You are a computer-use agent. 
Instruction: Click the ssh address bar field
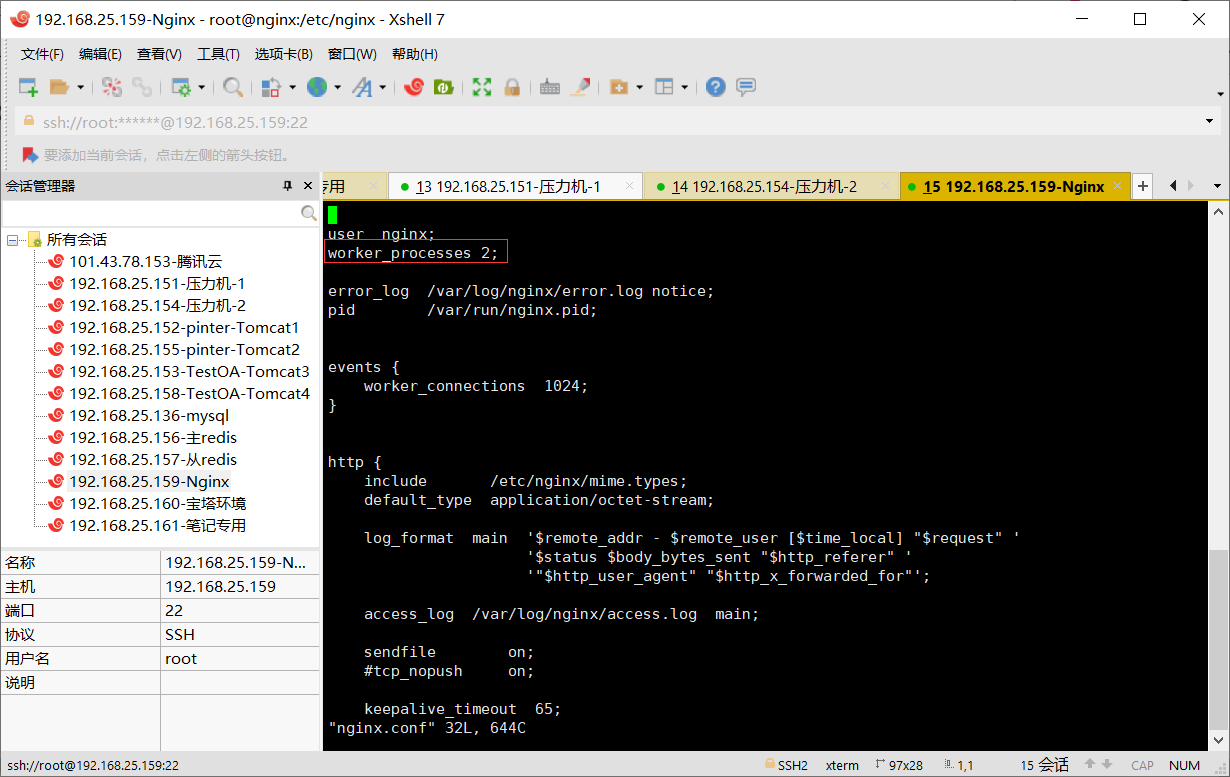pyautogui.click(x=608, y=122)
